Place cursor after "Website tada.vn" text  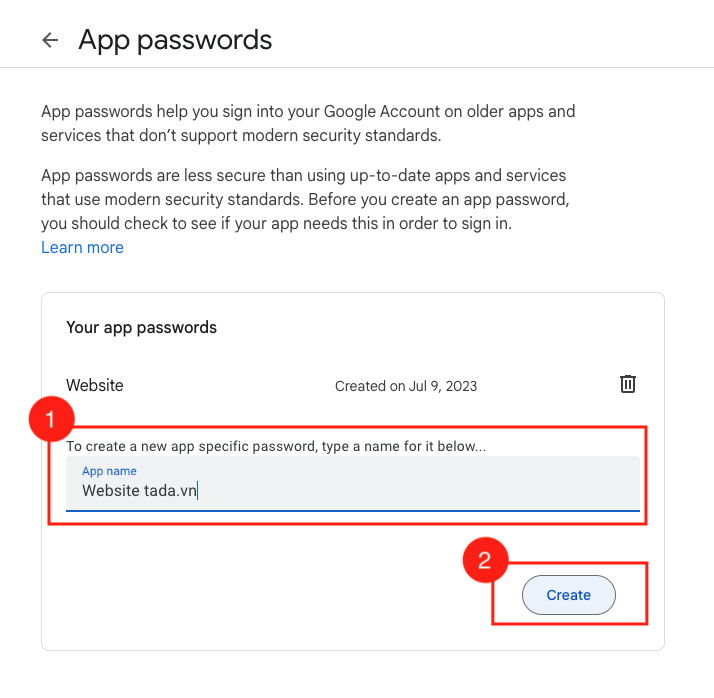coord(199,491)
